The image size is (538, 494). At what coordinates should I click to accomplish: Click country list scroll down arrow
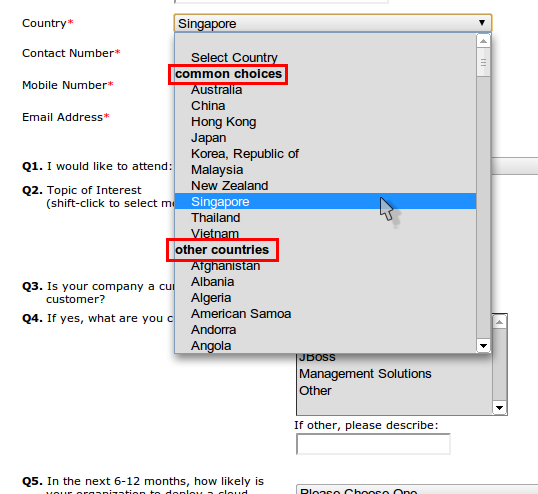click(483, 345)
